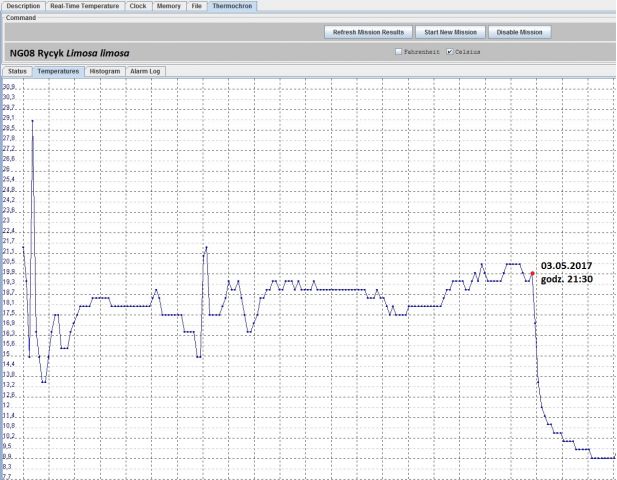Click the NG08 Rycyk Limosa limosa title
The image size is (617, 480).
coord(71,52)
